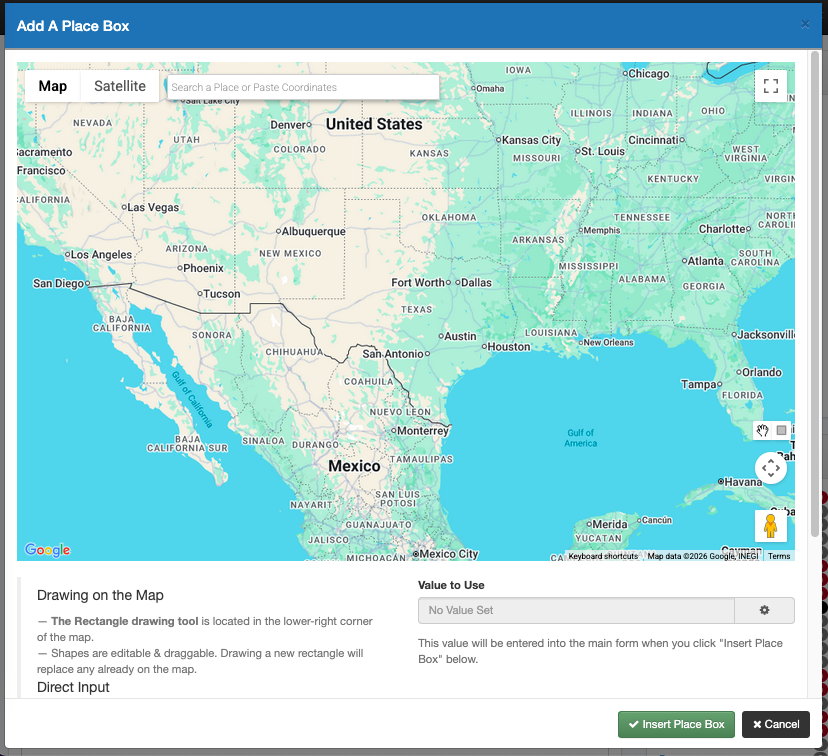Click the San Diego label
Image resolution: width=828 pixels, height=756 pixels.
coord(59,284)
